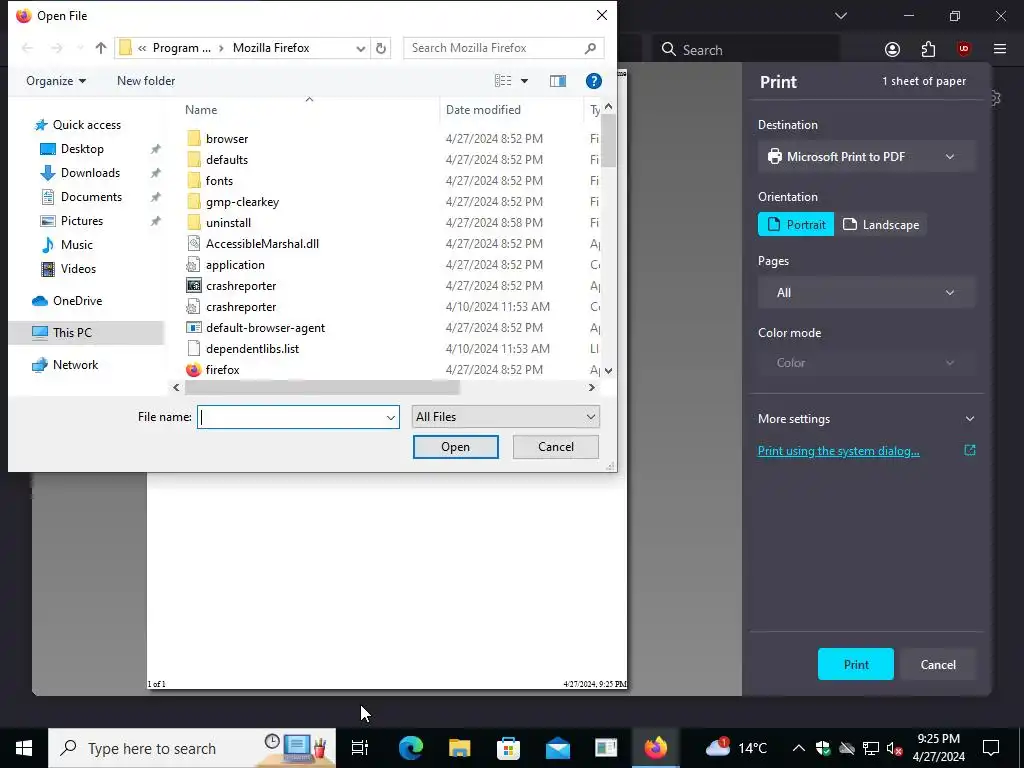Open address bar previous locations dropdown
Screen dimensions: 1024x768
pos(360,48)
